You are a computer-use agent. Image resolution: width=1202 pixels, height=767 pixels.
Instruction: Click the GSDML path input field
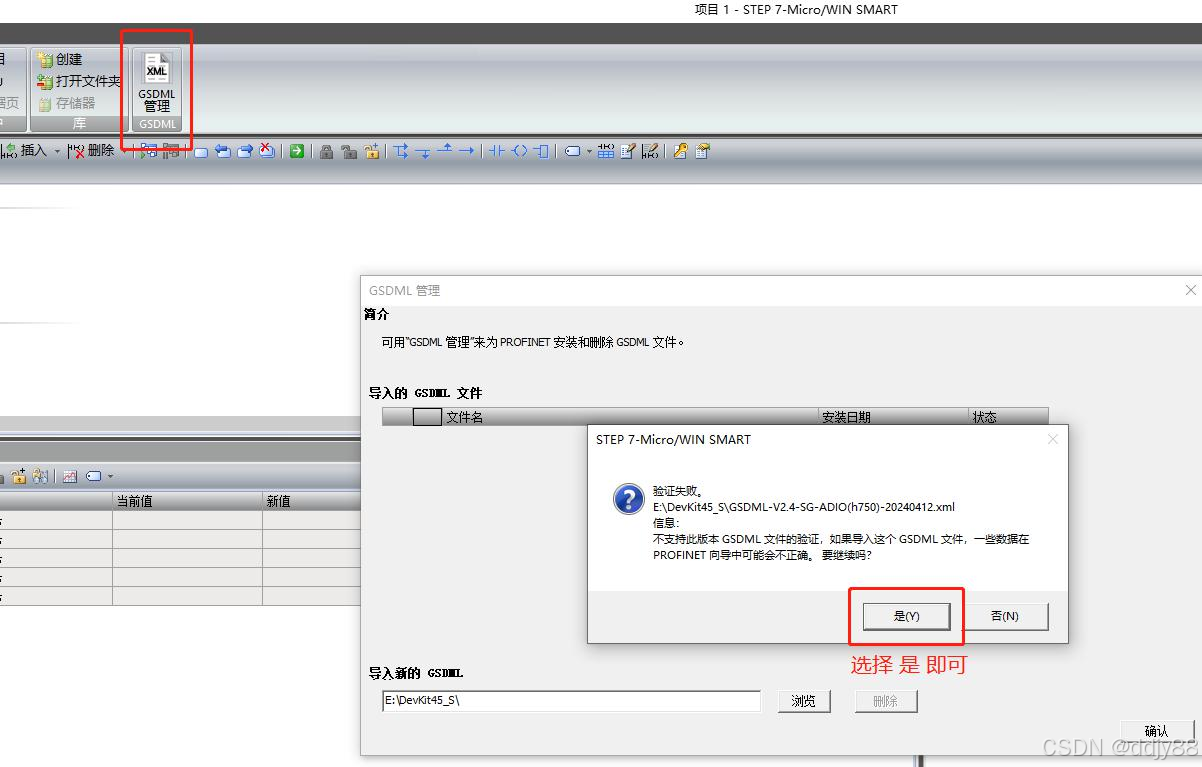click(571, 701)
